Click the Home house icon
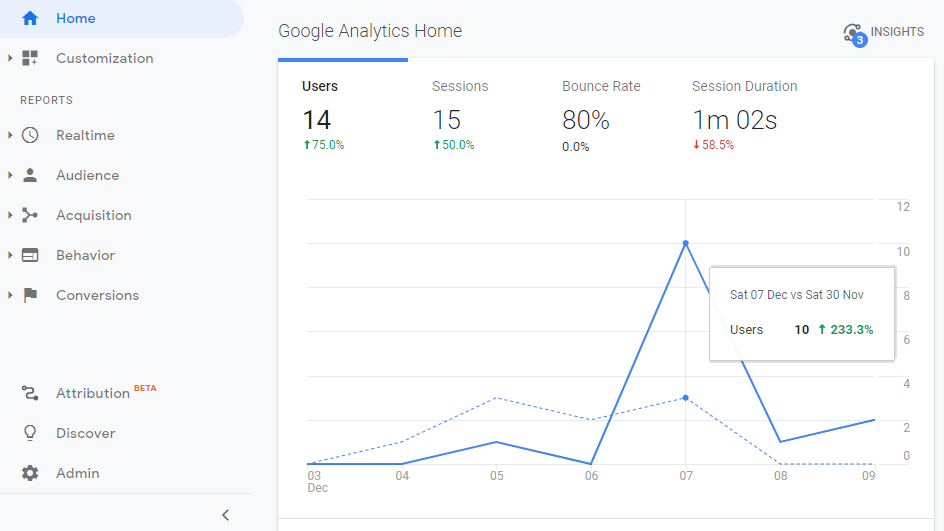944x531 pixels. click(x=30, y=18)
